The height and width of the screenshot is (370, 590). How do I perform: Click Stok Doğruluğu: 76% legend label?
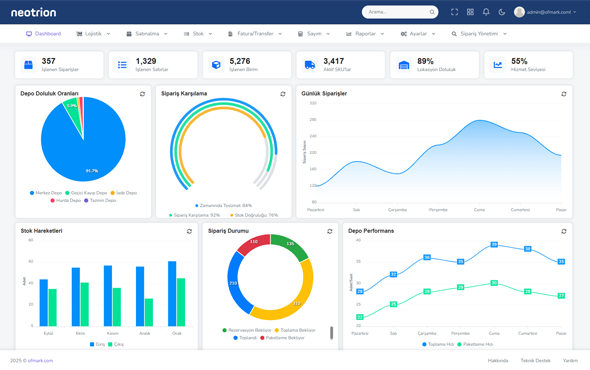click(254, 215)
